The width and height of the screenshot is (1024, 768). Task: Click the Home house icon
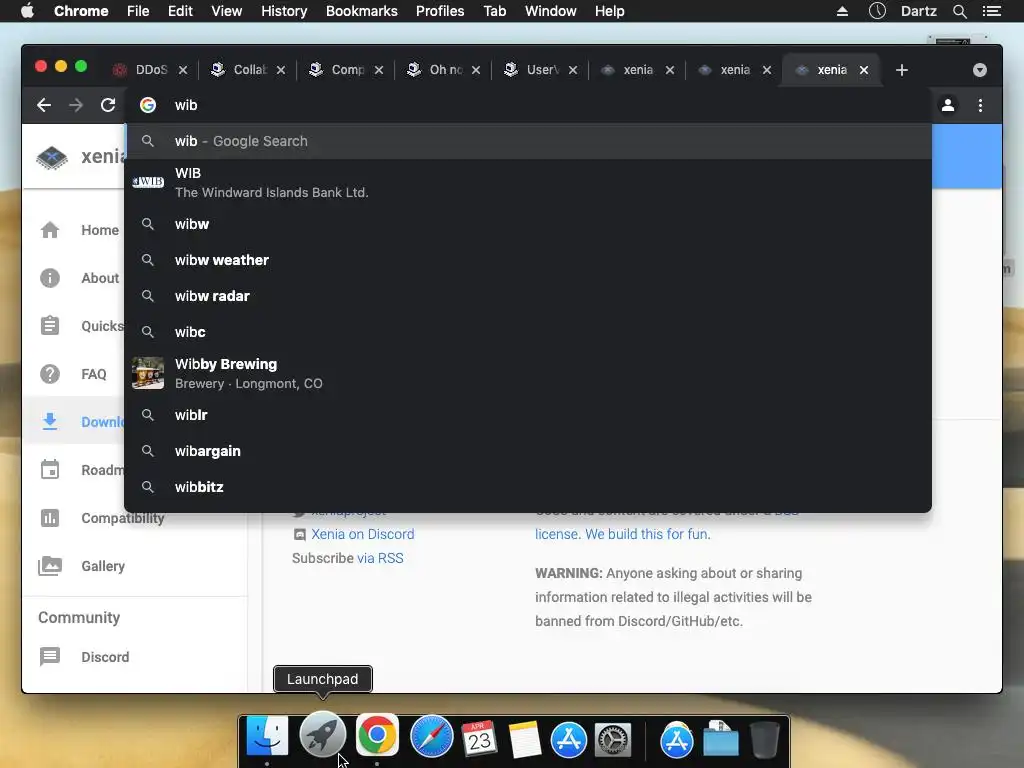(50, 230)
